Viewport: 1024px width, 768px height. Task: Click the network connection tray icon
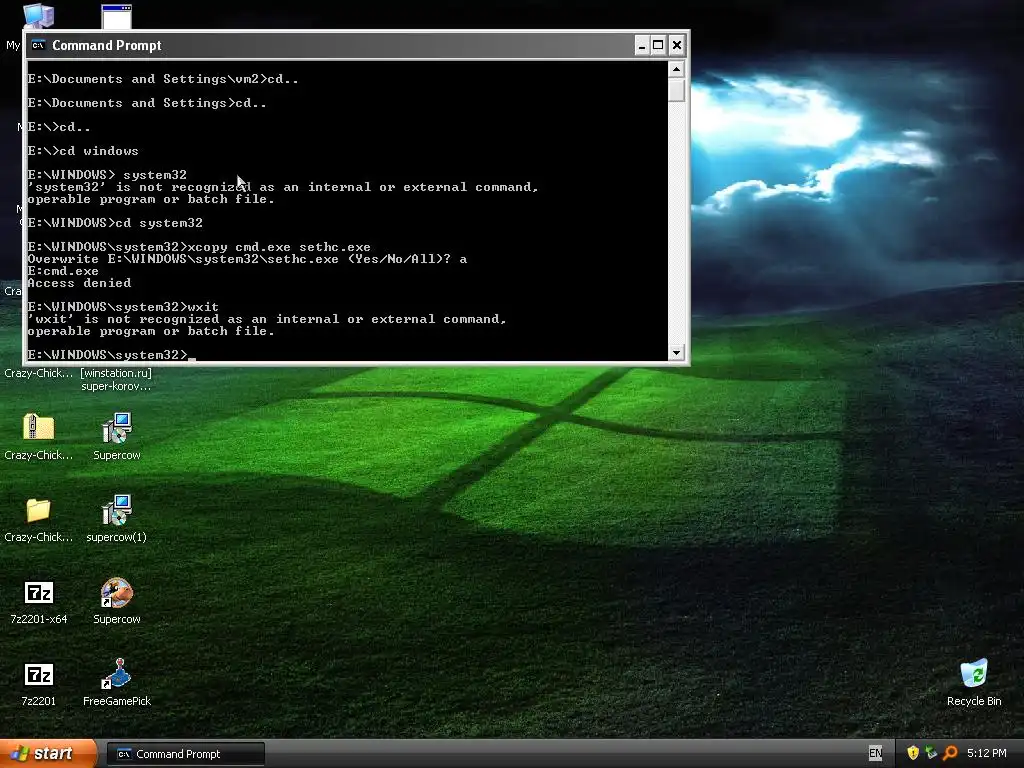tap(931, 753)
